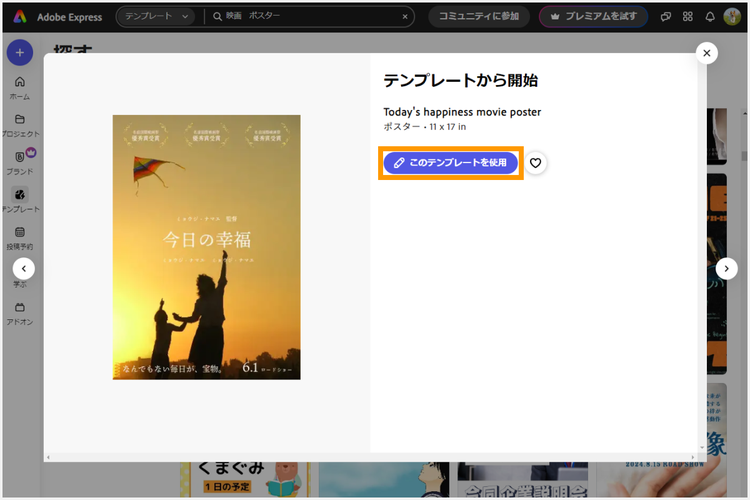750x500 pixels.
Task: Open the notifications bell
Action: click(x=710, y=17)
